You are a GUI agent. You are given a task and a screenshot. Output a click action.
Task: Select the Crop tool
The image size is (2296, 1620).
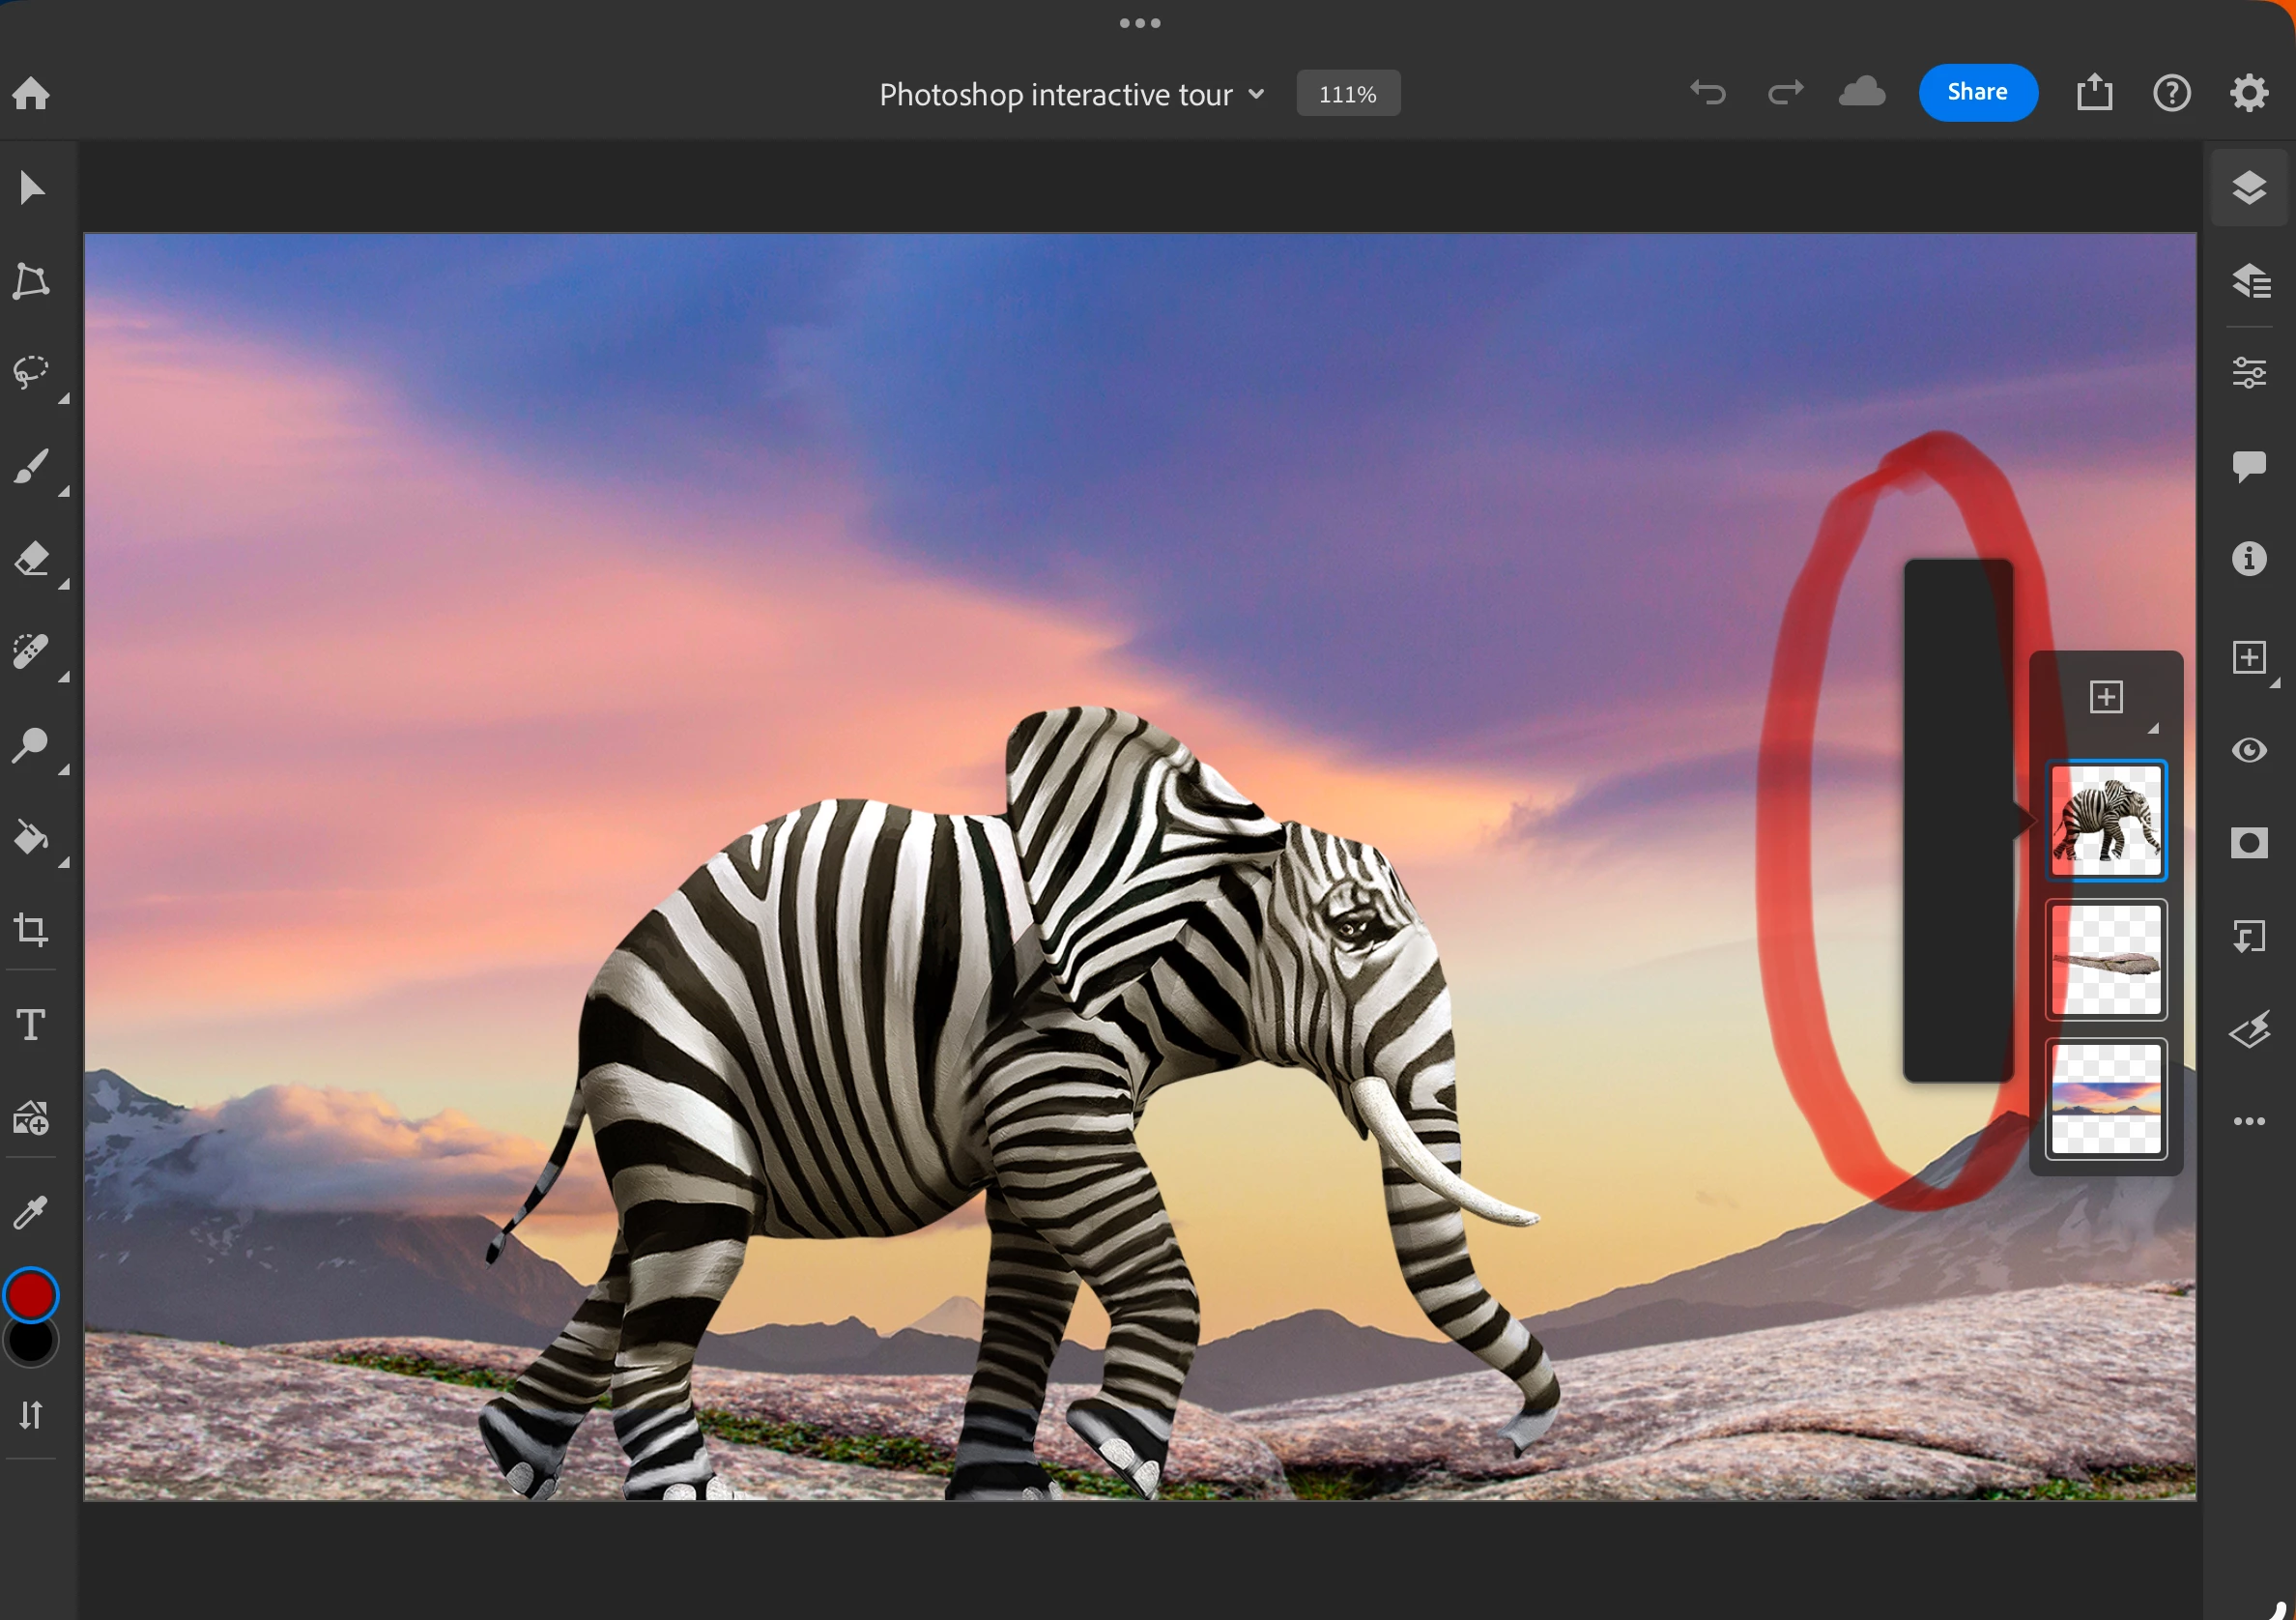pos(32,930)
